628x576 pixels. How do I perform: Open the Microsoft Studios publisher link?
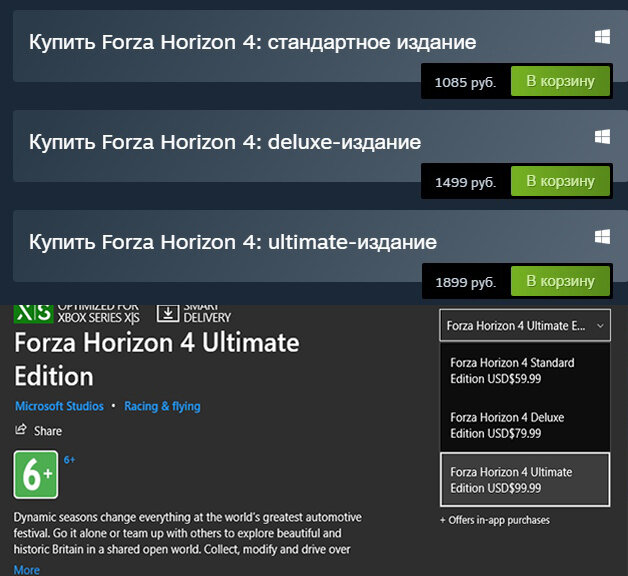pyautogui.click(x=59, y=406)
